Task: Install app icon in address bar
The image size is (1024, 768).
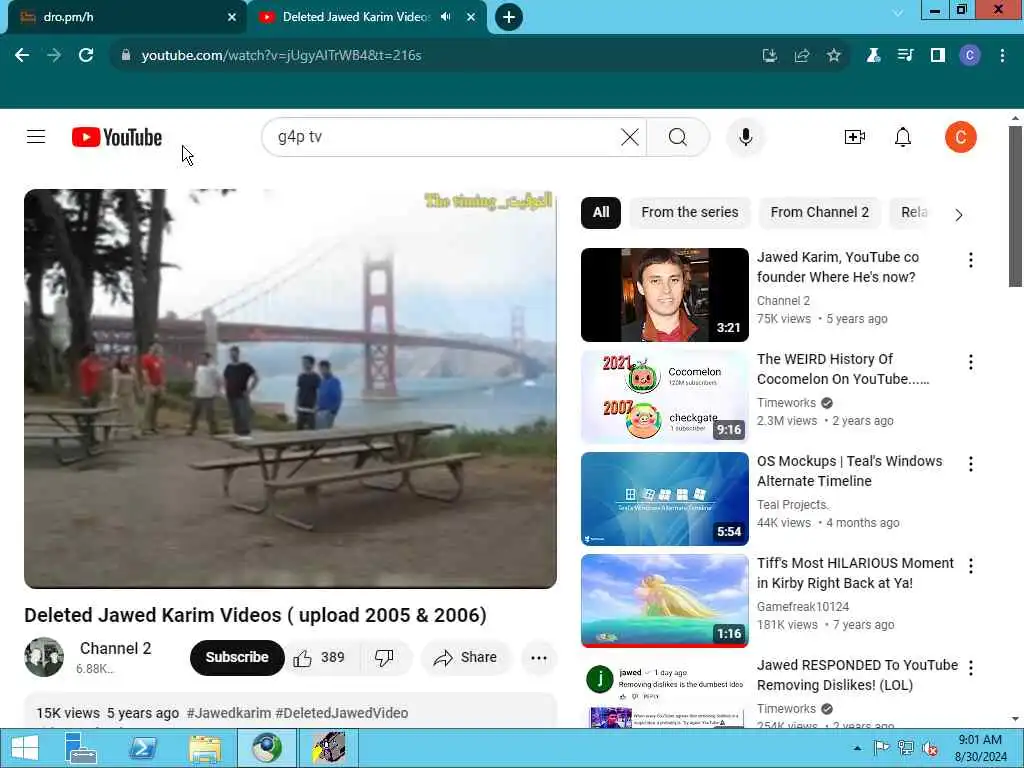Action: pos(770,56)
